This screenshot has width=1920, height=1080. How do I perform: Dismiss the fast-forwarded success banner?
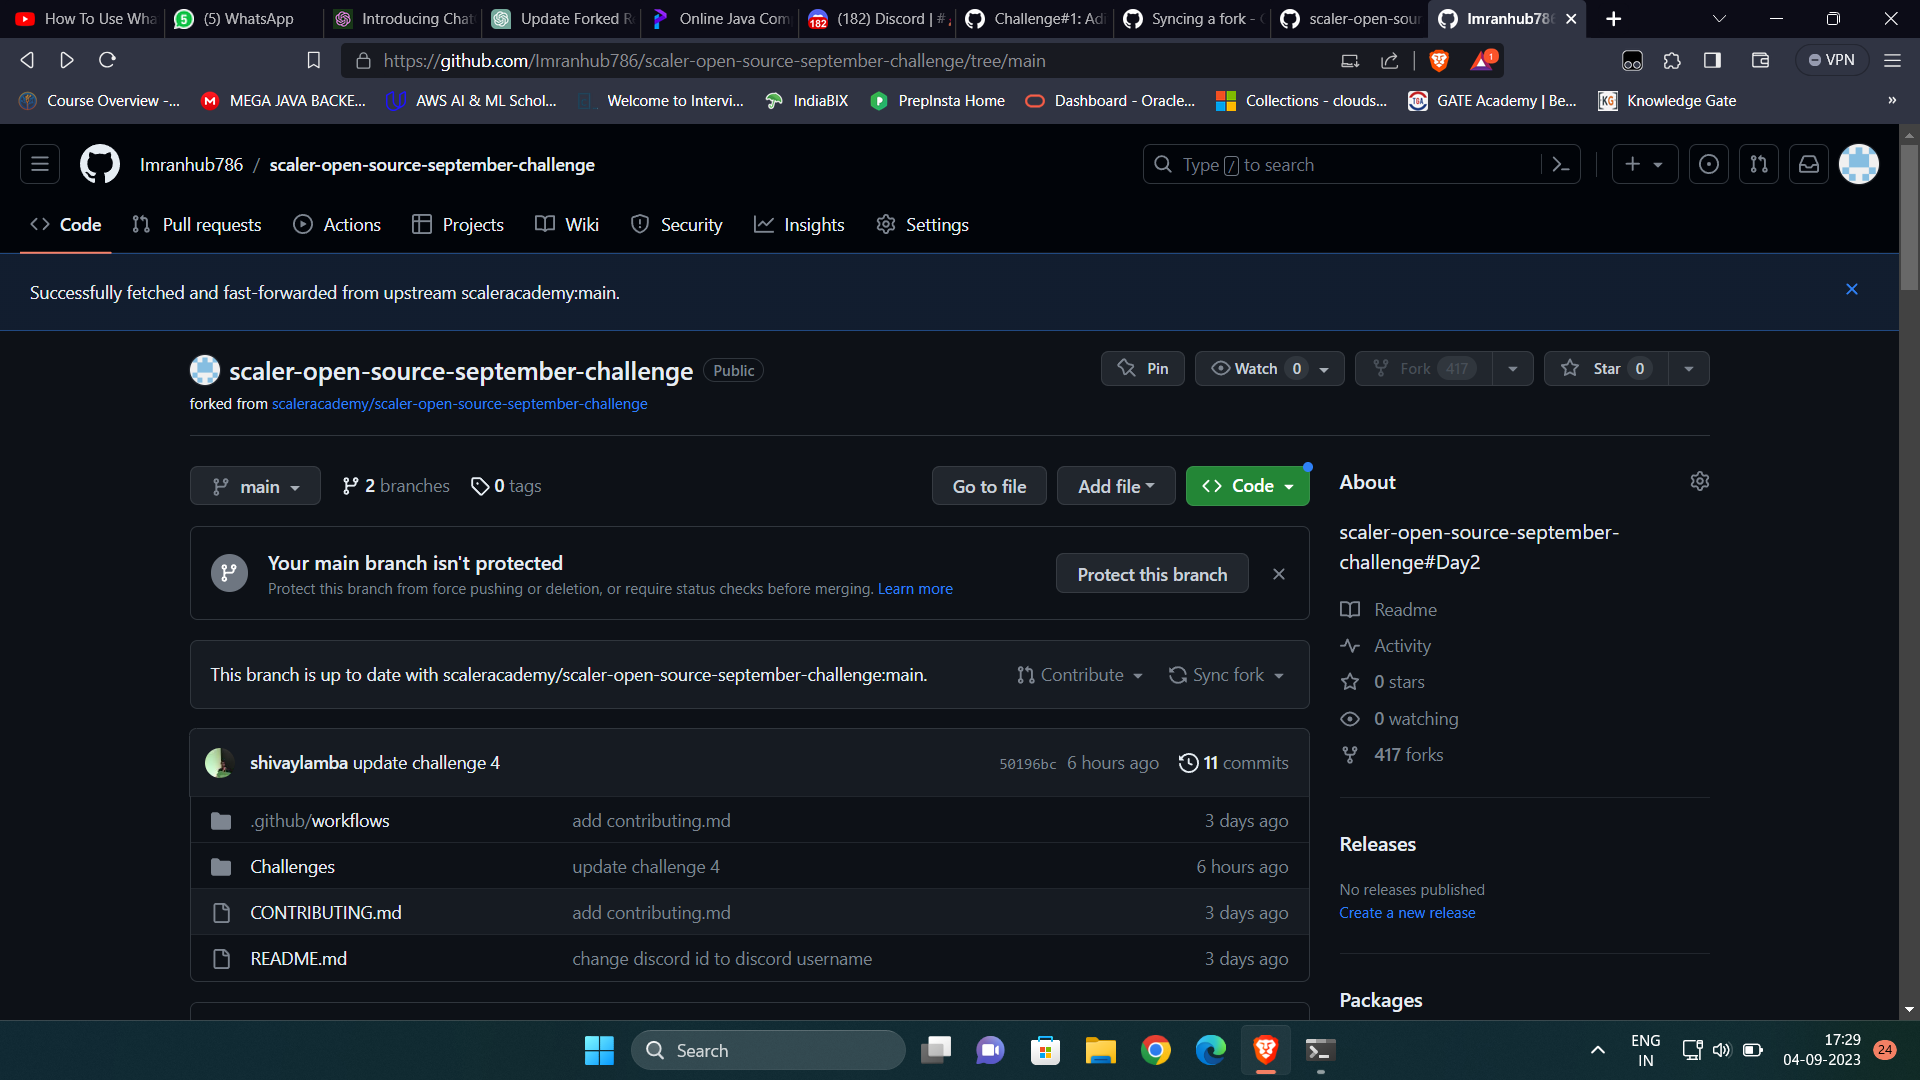pyautogui.click(x=1851, y=289)
